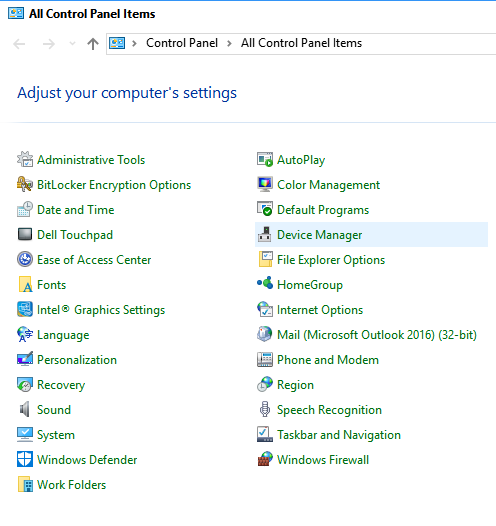
Task: Click the Sound speaker icon
Action: (25, 409)
